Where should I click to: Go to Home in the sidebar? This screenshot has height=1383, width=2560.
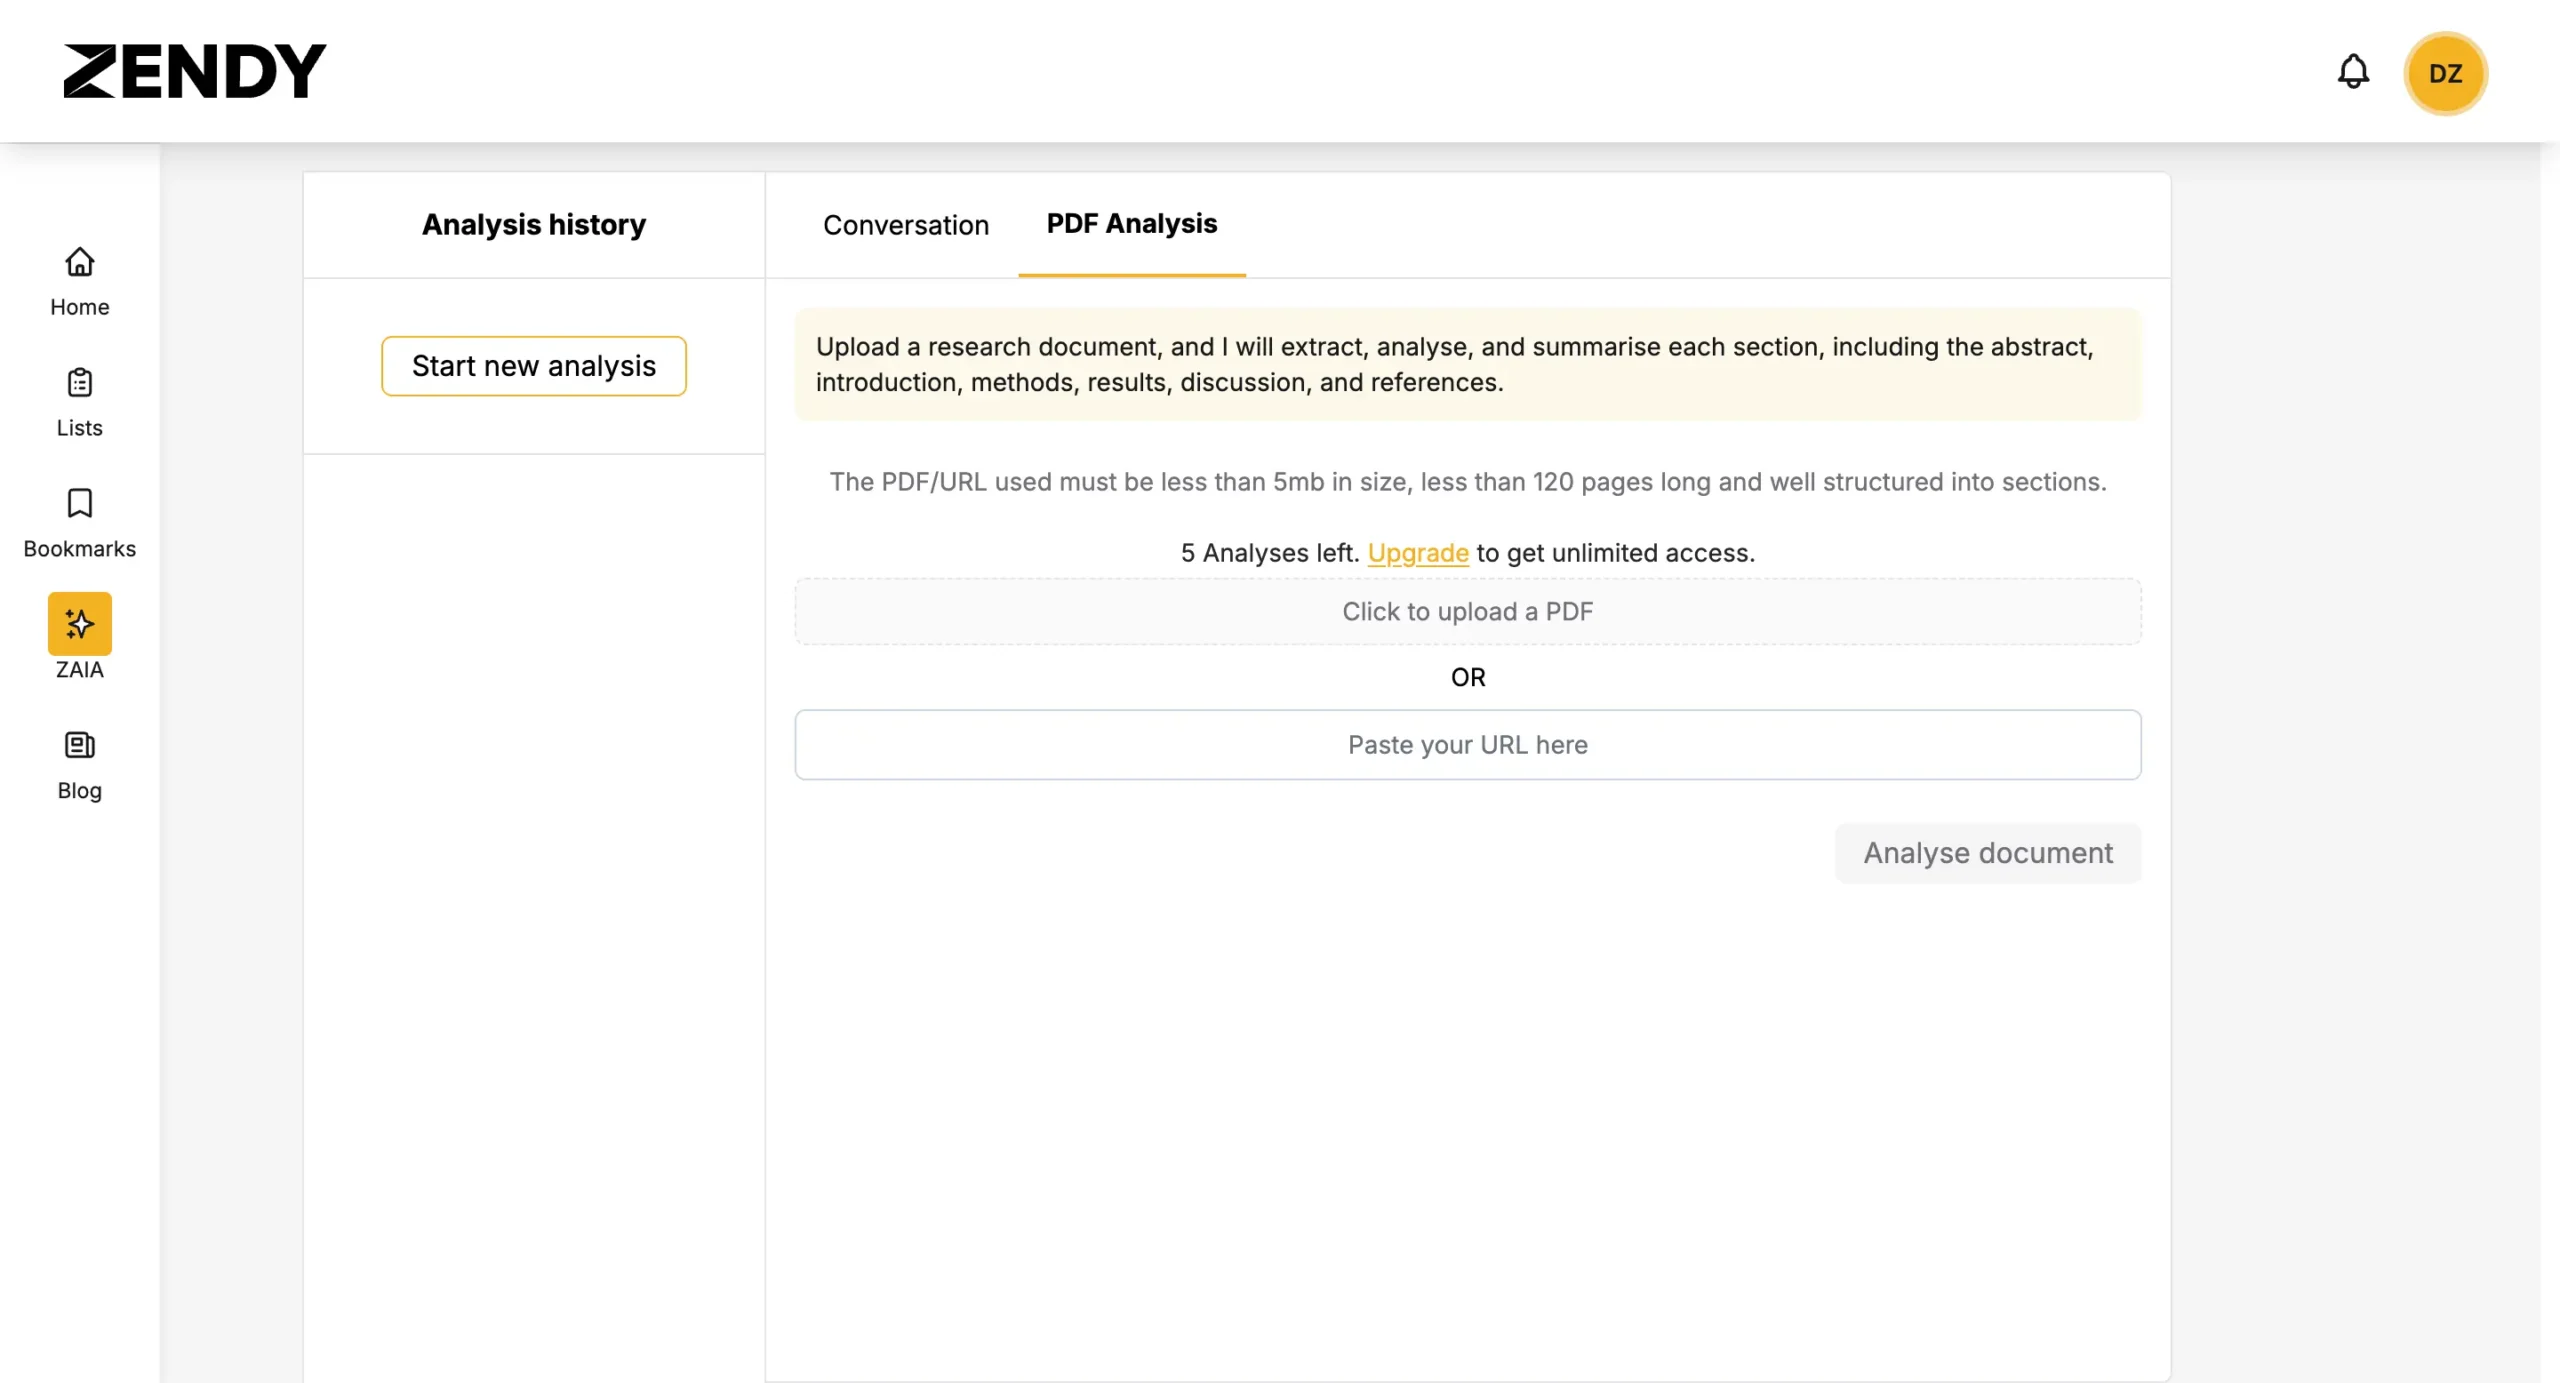80,282
